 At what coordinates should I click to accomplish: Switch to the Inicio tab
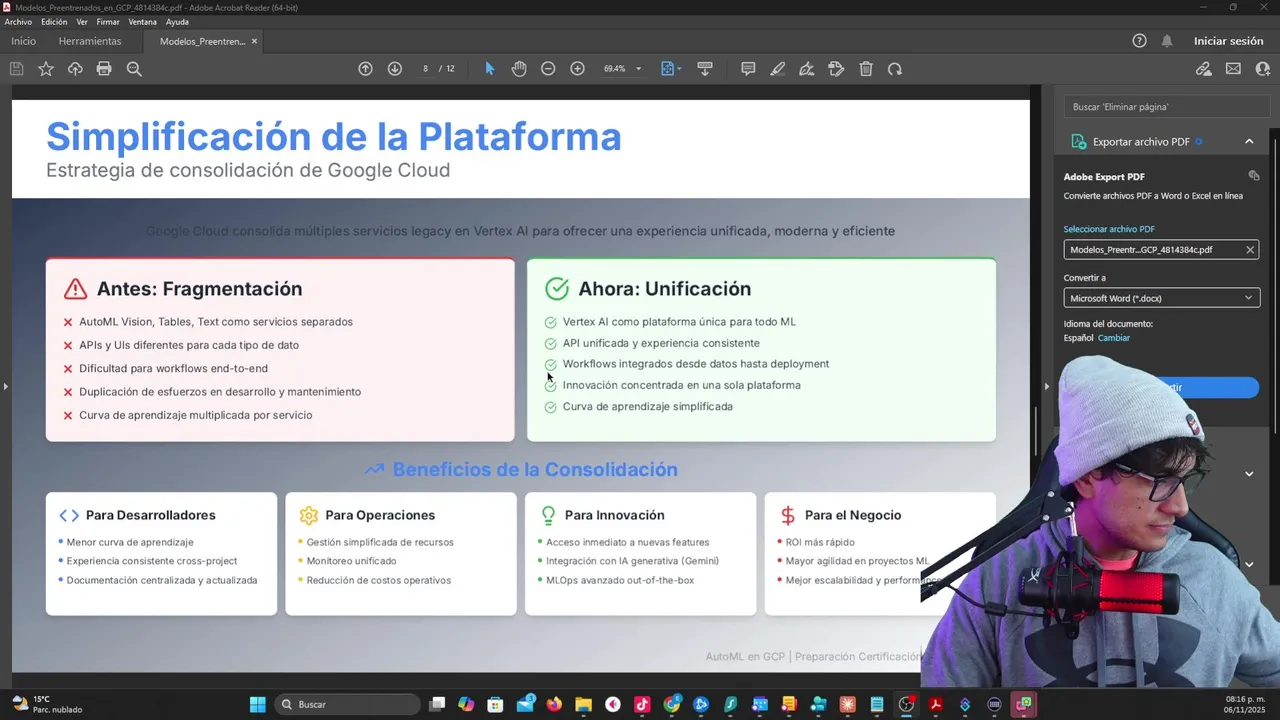pos(23,41)
